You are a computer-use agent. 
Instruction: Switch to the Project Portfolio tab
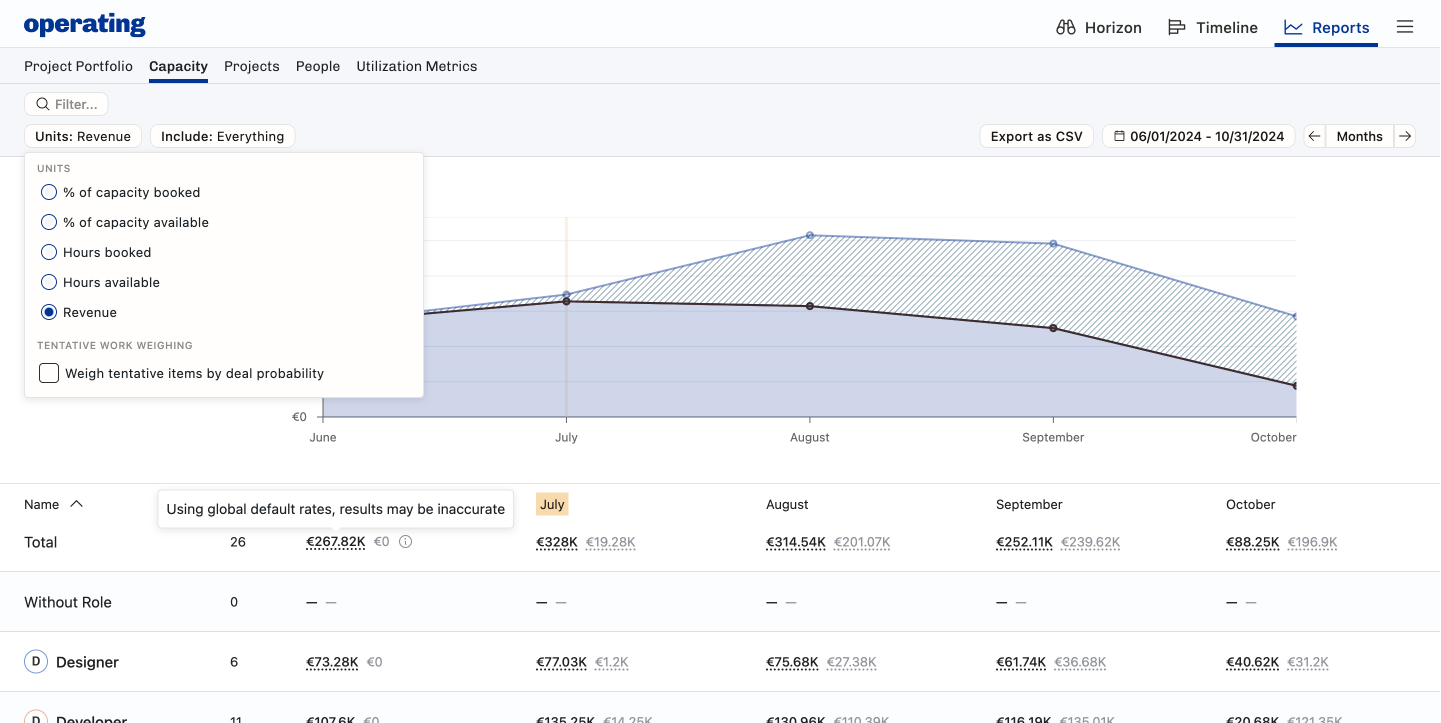click(x=78, y=66)
